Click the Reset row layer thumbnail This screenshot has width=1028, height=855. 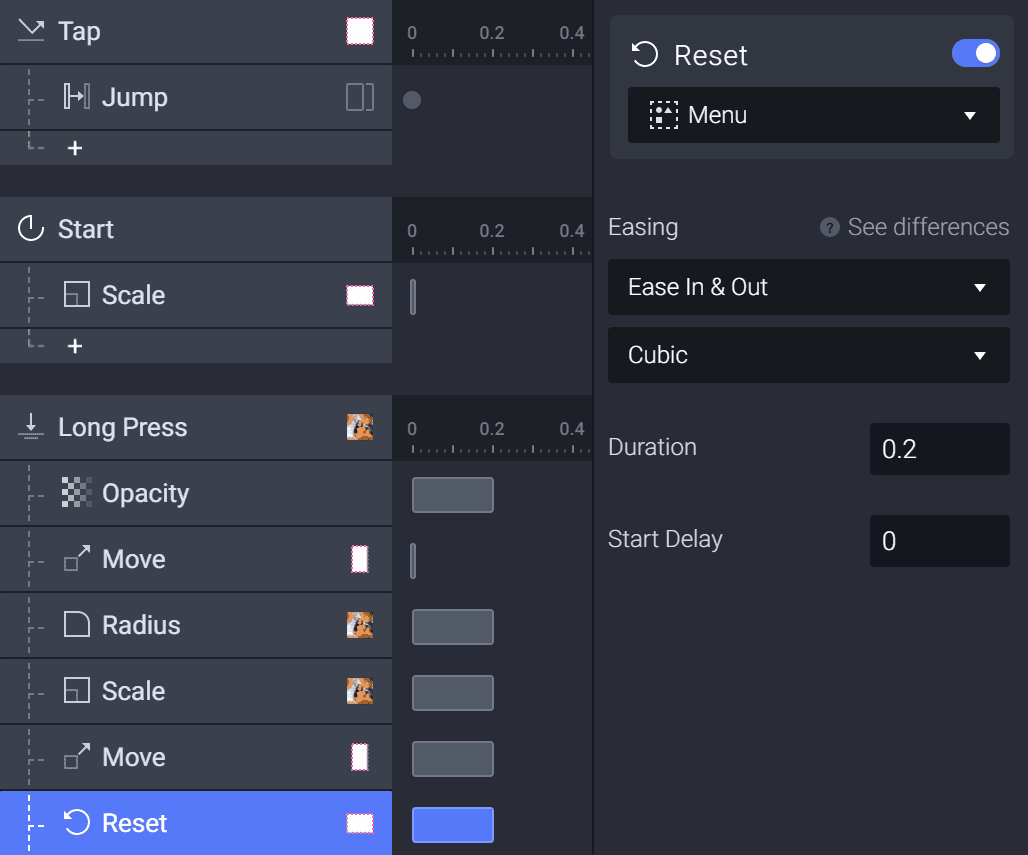pos(360,824)
